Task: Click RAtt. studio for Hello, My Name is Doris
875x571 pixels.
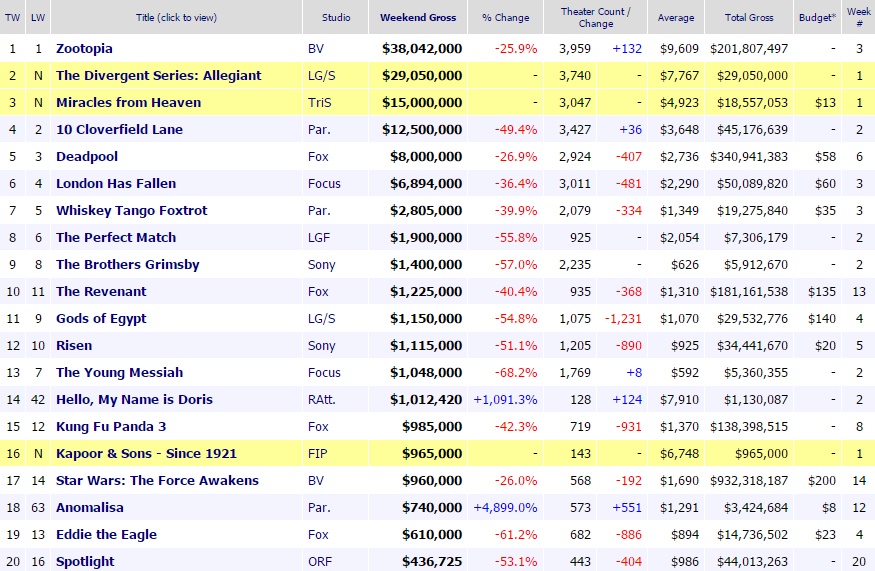Action: 322,400
